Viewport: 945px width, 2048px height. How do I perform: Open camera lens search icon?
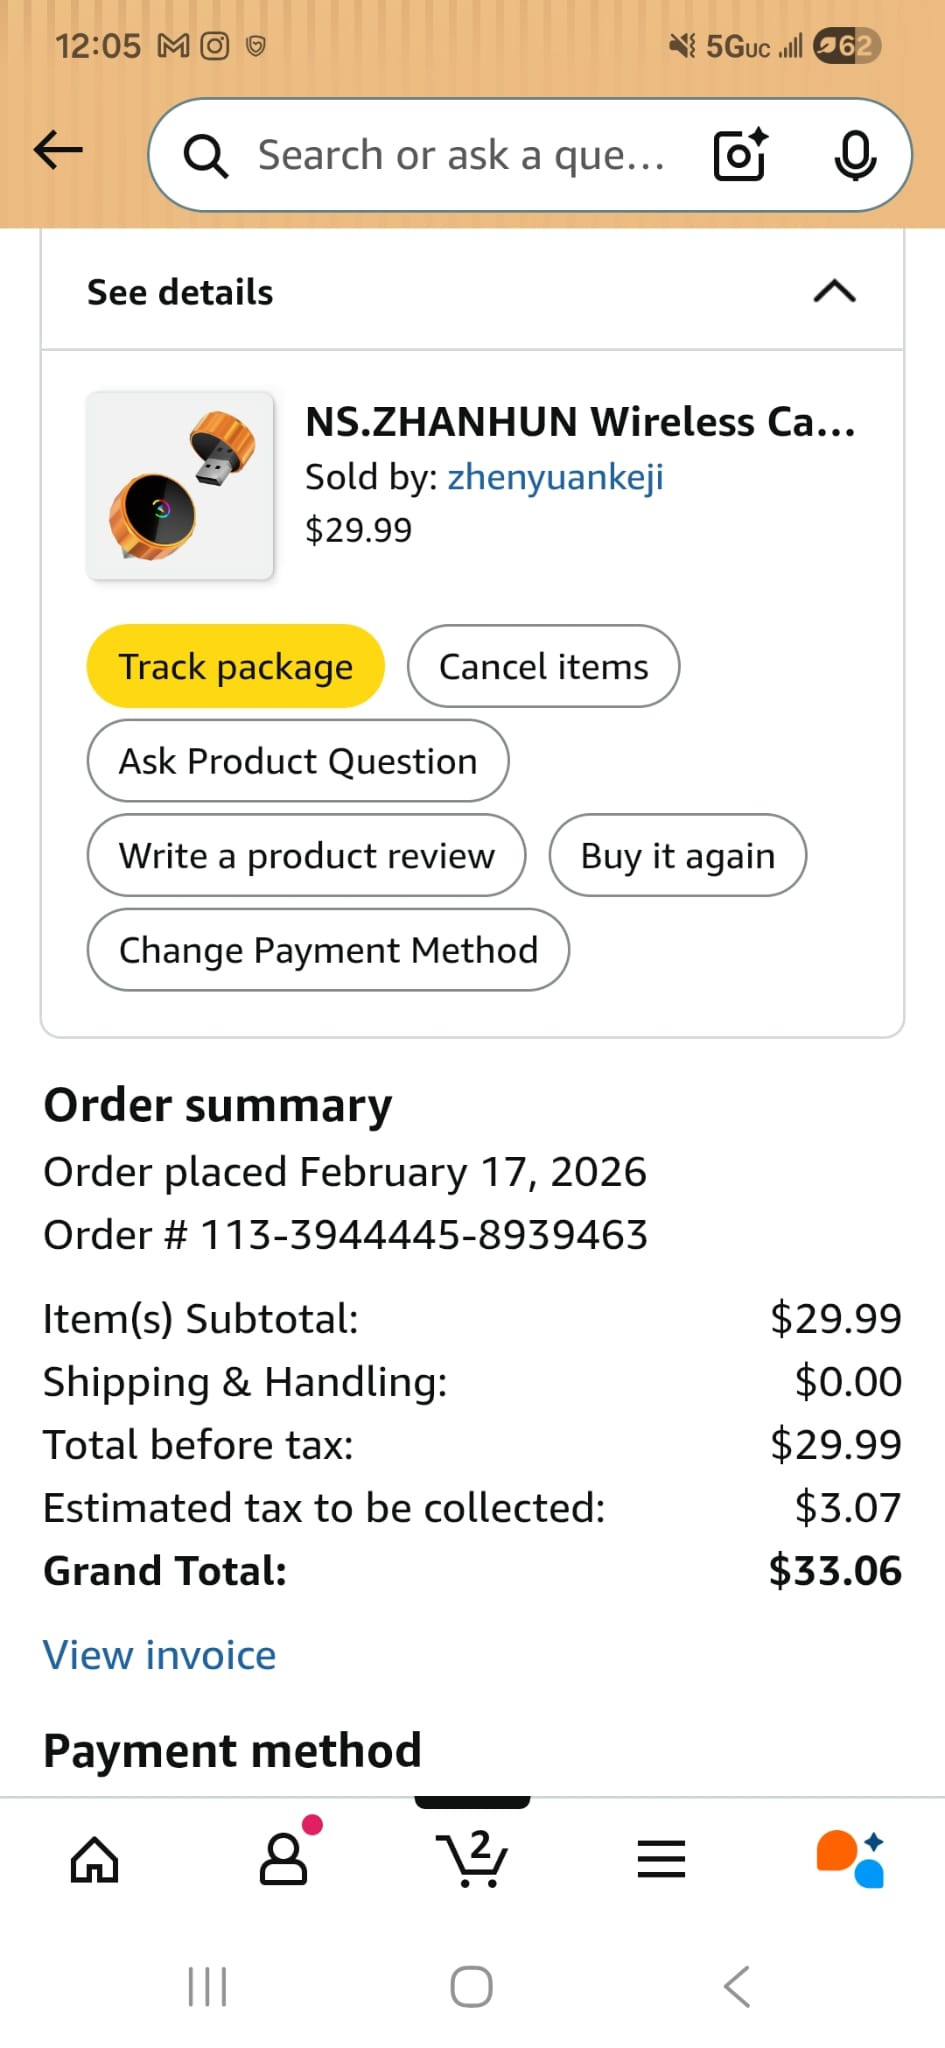coord(740,155)
